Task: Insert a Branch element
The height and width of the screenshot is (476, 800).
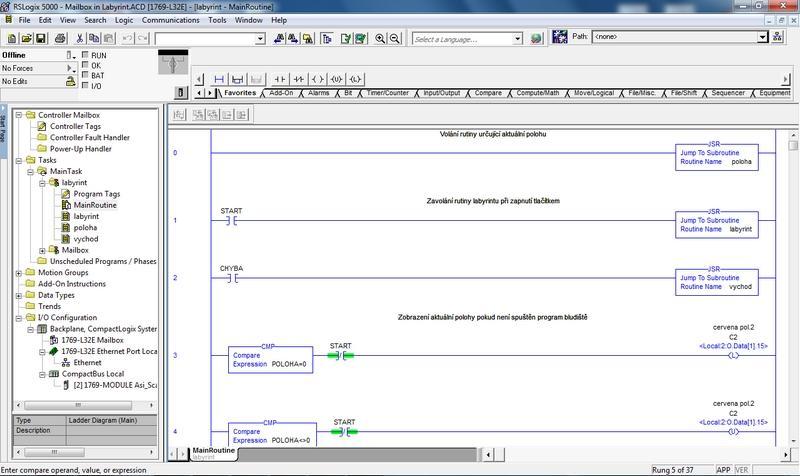Action: tap(237, 79)
